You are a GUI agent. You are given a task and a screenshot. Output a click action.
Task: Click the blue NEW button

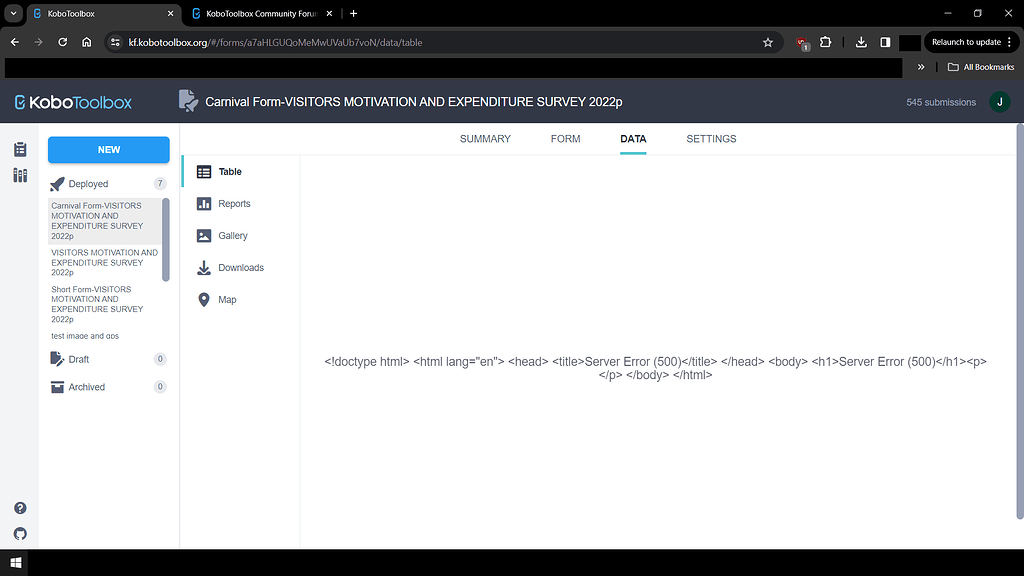(x=108, y=149)
